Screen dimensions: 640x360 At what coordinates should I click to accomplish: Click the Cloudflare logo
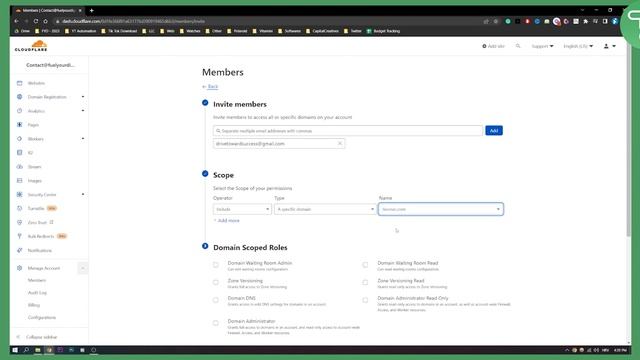tap(31, 46)
